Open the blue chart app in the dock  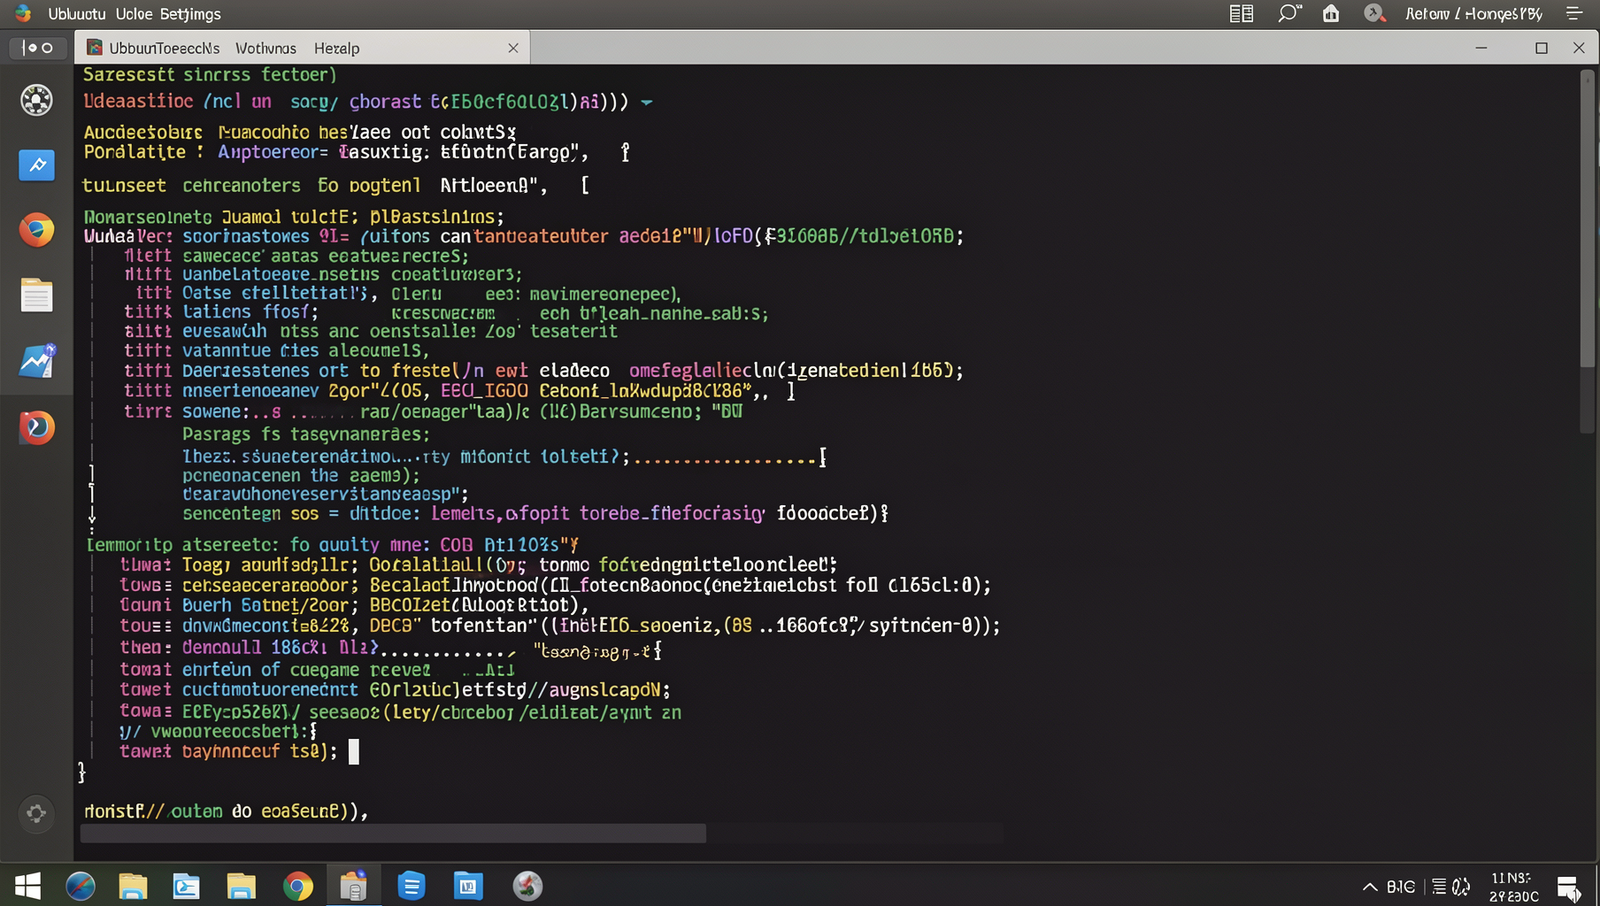tap(37, 361)
